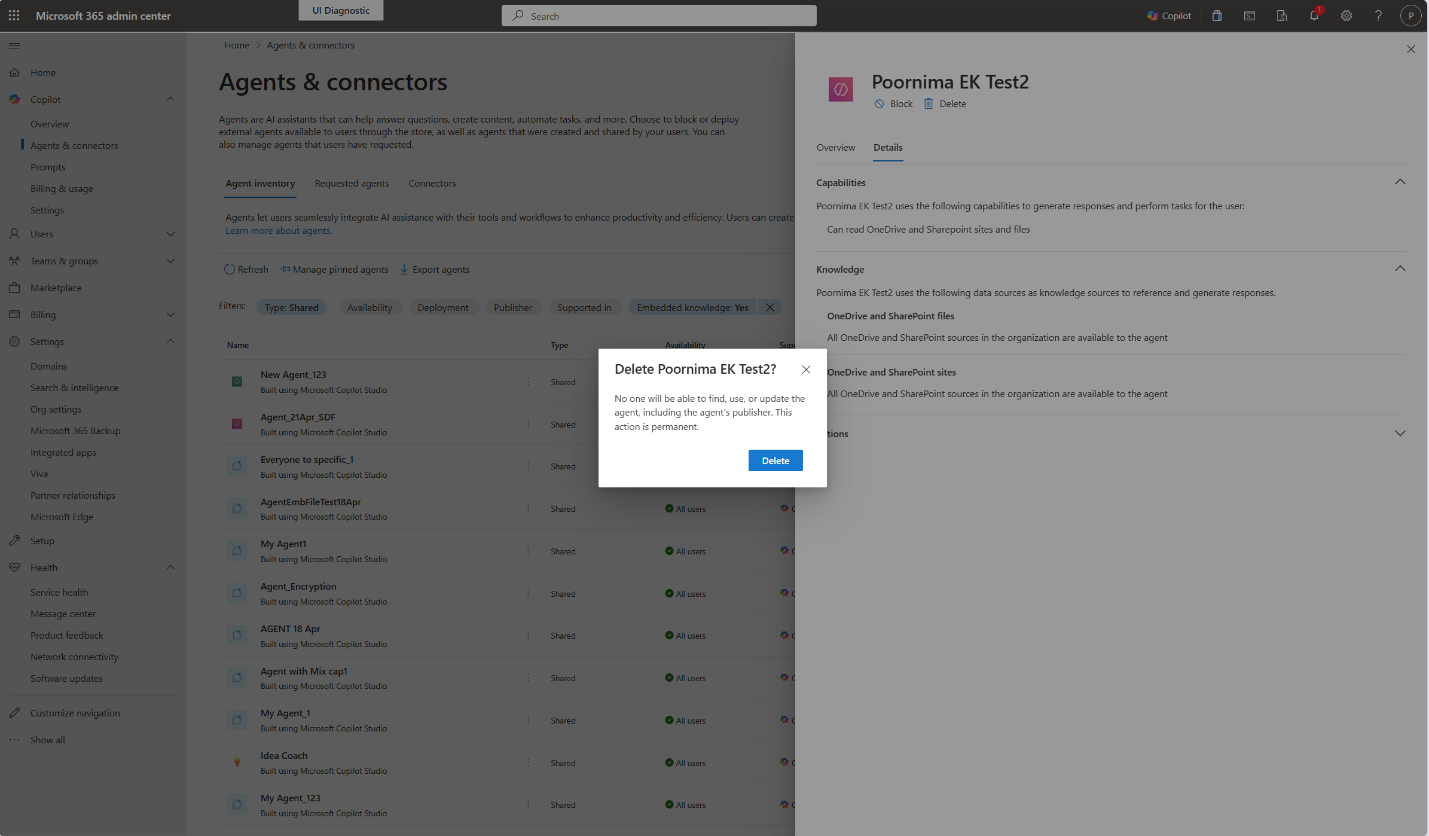Screen dimensions: 1429x836
Task: Click Show all navigation items
Action: (47, 740)
